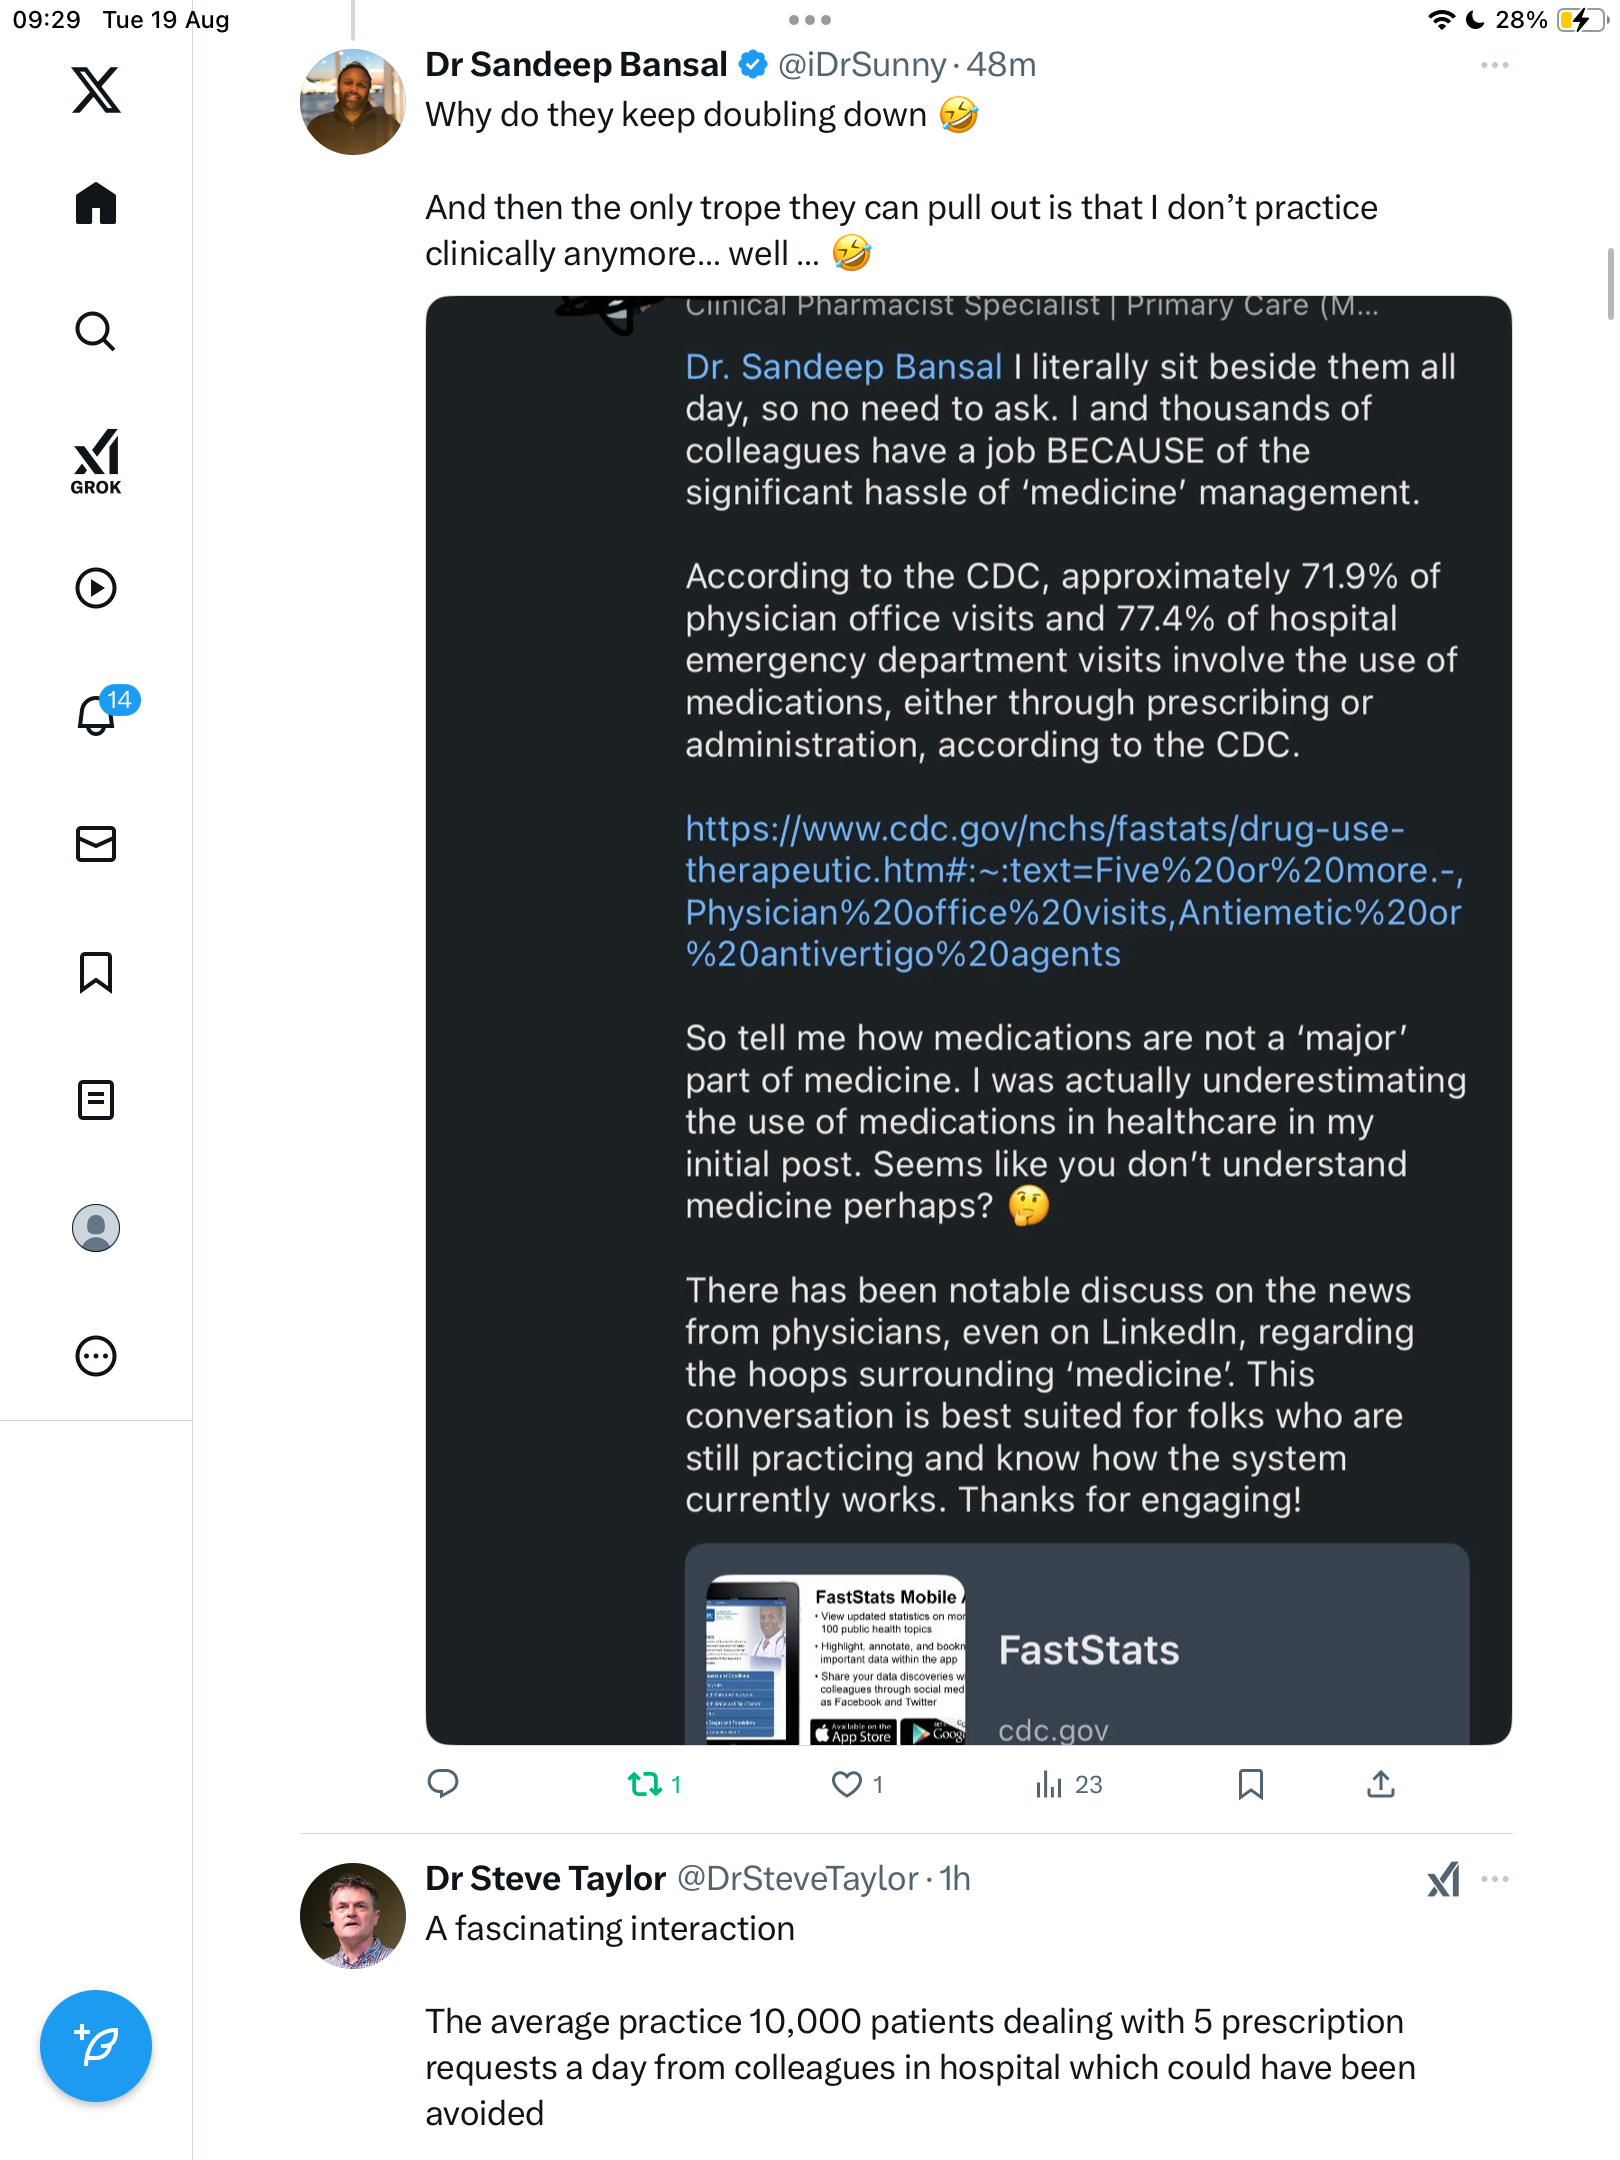Open the Notifications bell
This screenshot has width=1620, height=2160.
coord(96,715)
